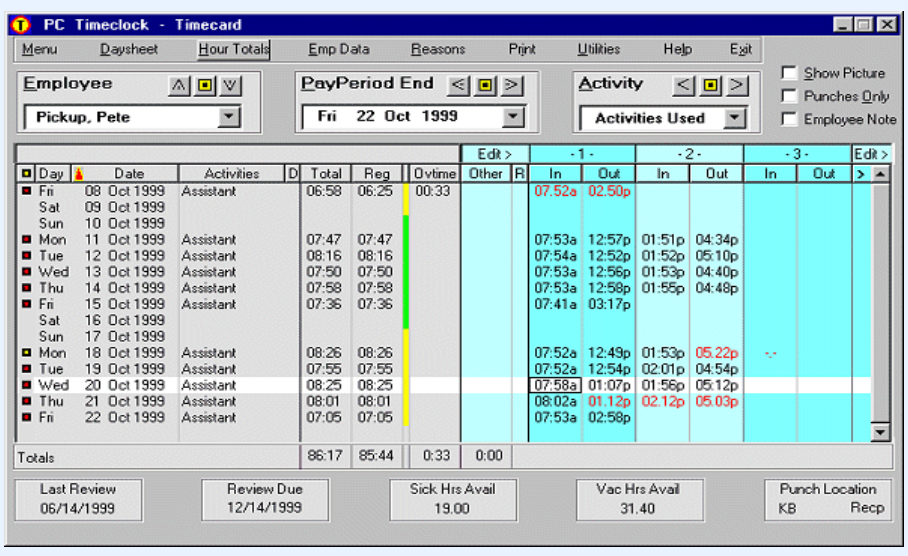Click red marker on Wed 20 Oct row
Screen dimensions: 908x556
[x=27, y=385]
